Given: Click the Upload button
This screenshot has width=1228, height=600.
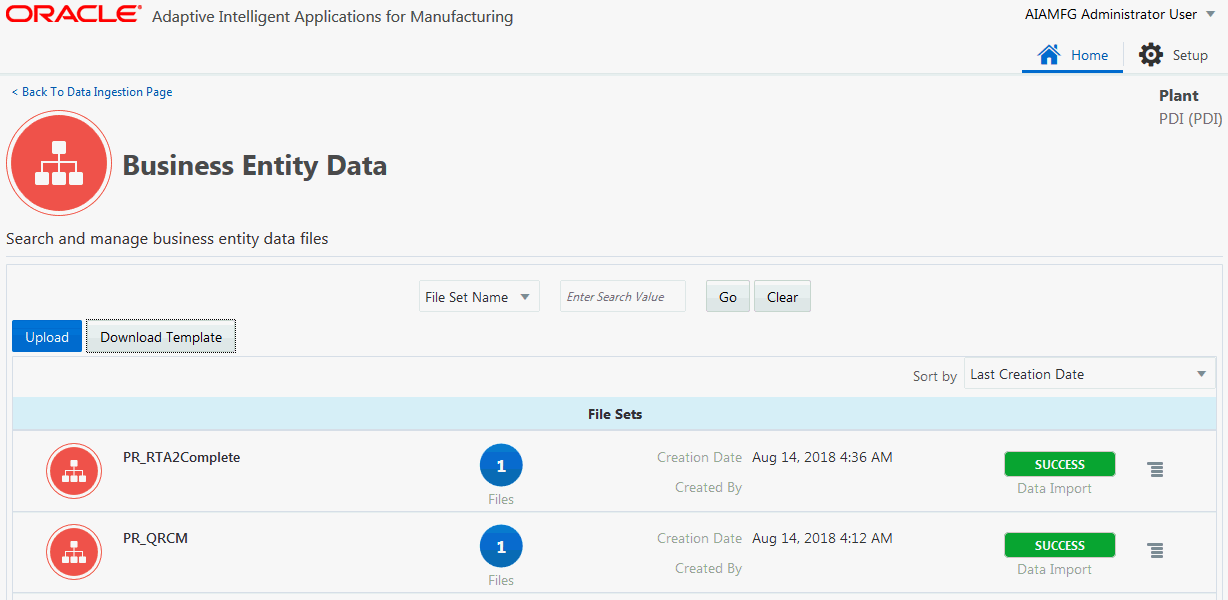Looking at the screenshot, I should coord(47,337).
